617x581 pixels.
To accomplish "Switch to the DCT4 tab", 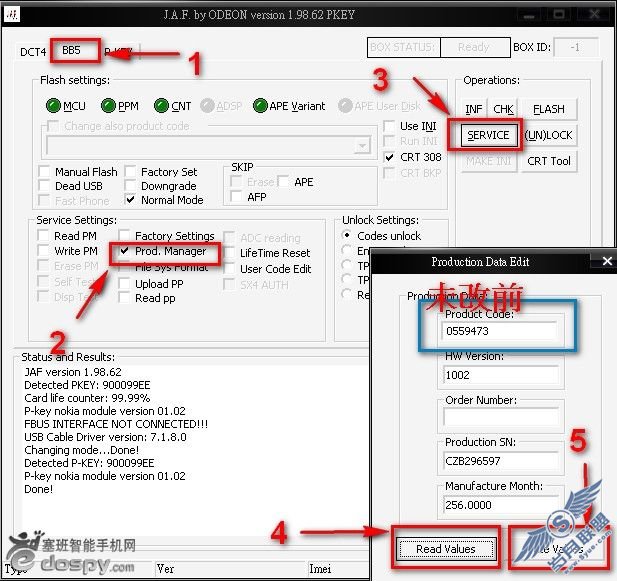I will [33, 52].
